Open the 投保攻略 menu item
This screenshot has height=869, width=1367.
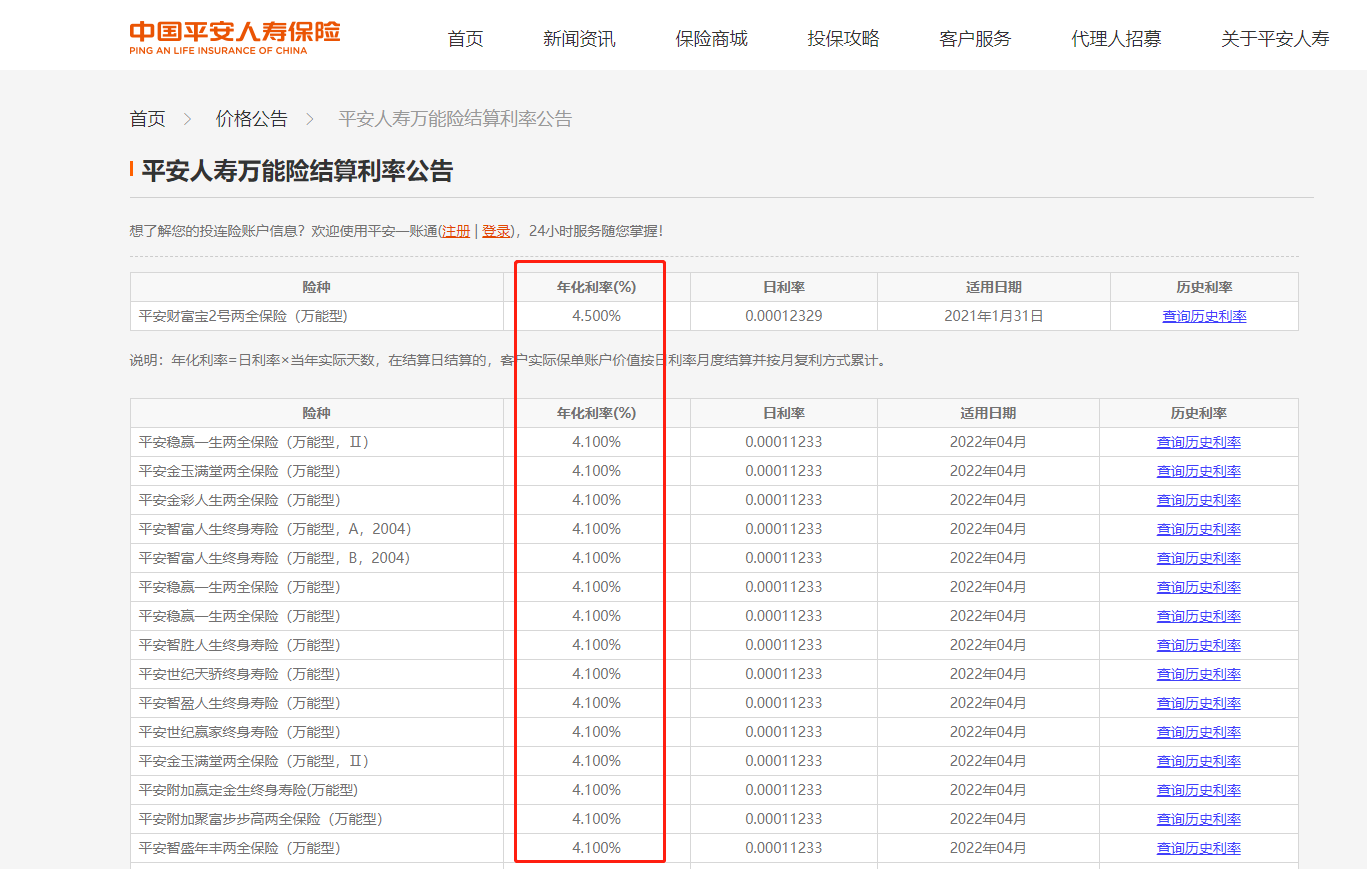[x=843, y=39]
